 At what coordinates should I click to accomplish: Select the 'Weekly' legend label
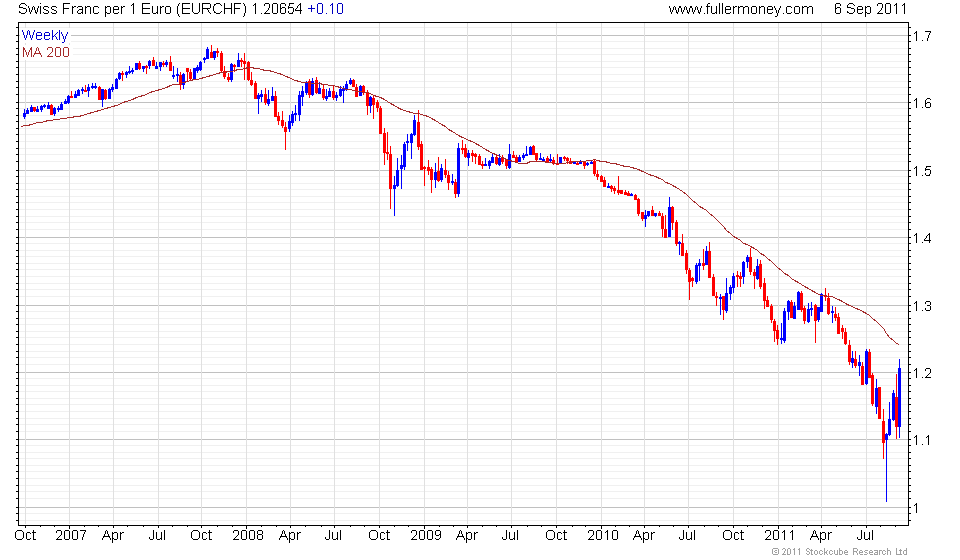pos(45,35)
